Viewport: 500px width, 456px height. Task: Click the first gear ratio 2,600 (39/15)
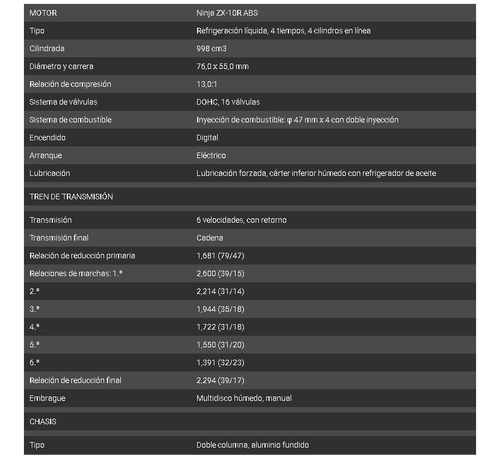220,274
